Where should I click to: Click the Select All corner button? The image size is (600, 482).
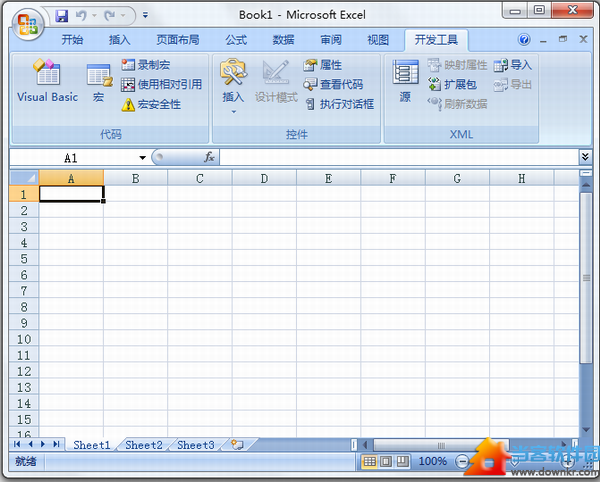click(x=24, y=178)
